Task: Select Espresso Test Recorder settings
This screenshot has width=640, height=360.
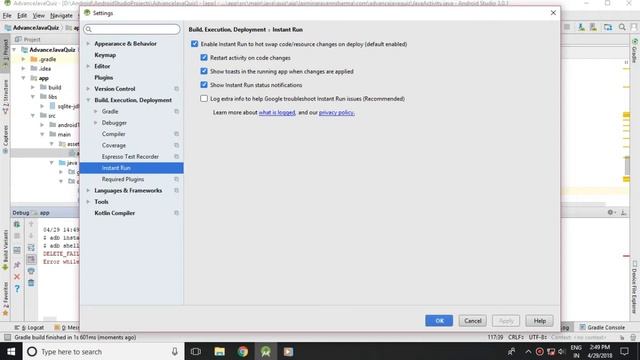Action: [x=130, y=157]
